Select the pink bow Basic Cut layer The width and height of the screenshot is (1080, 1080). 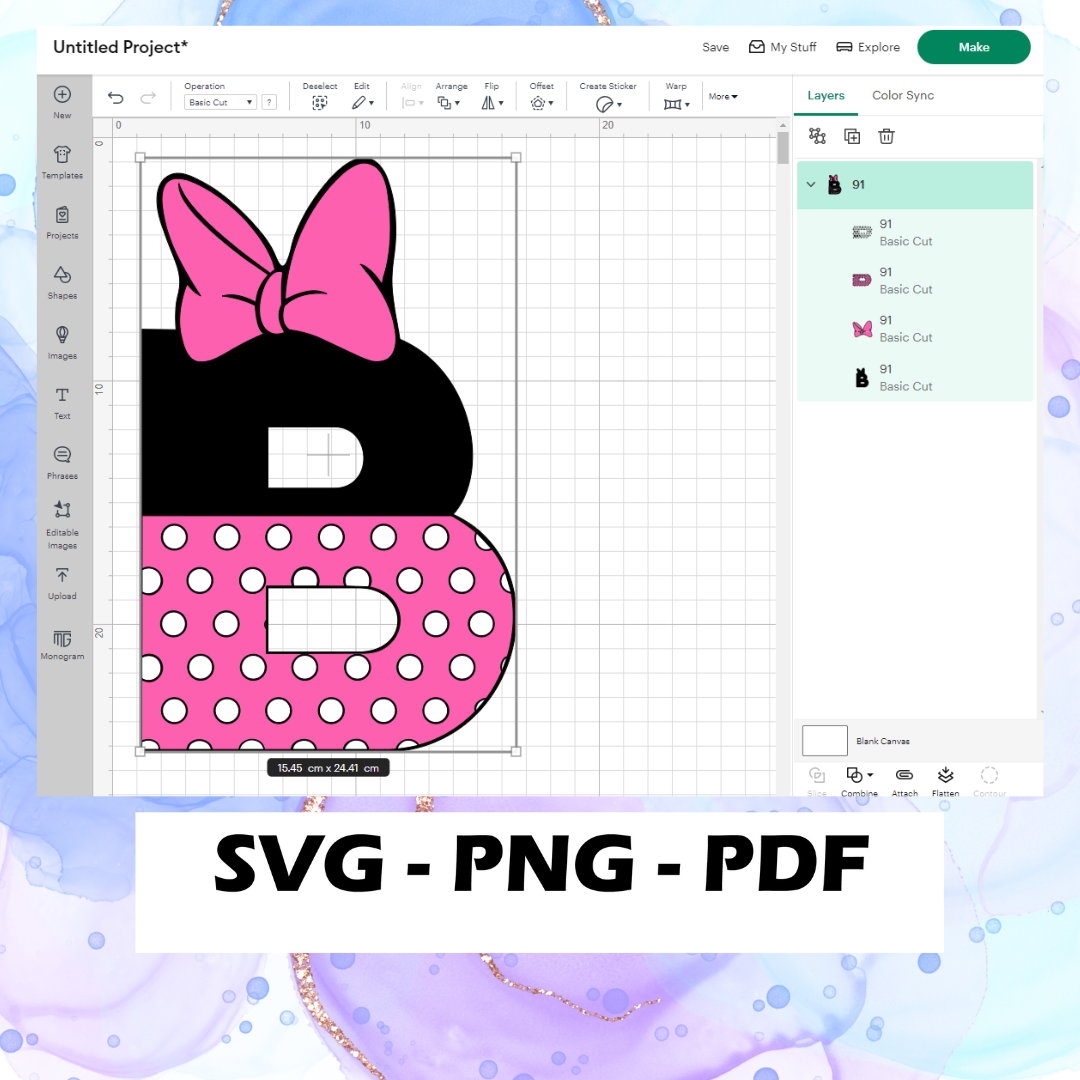pos(915,329)
